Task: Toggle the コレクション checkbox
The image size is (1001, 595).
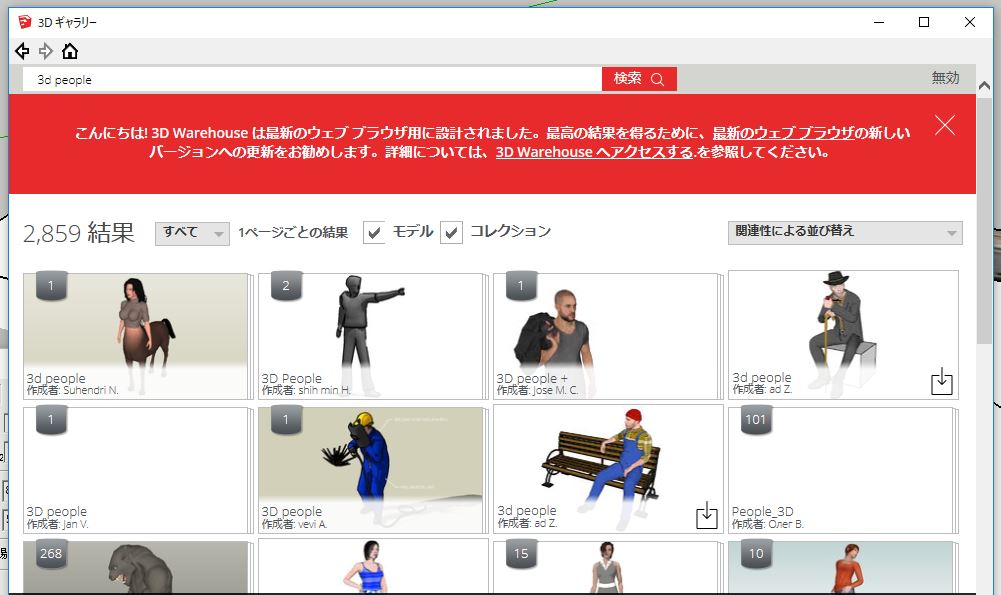Action: [451, 232]
